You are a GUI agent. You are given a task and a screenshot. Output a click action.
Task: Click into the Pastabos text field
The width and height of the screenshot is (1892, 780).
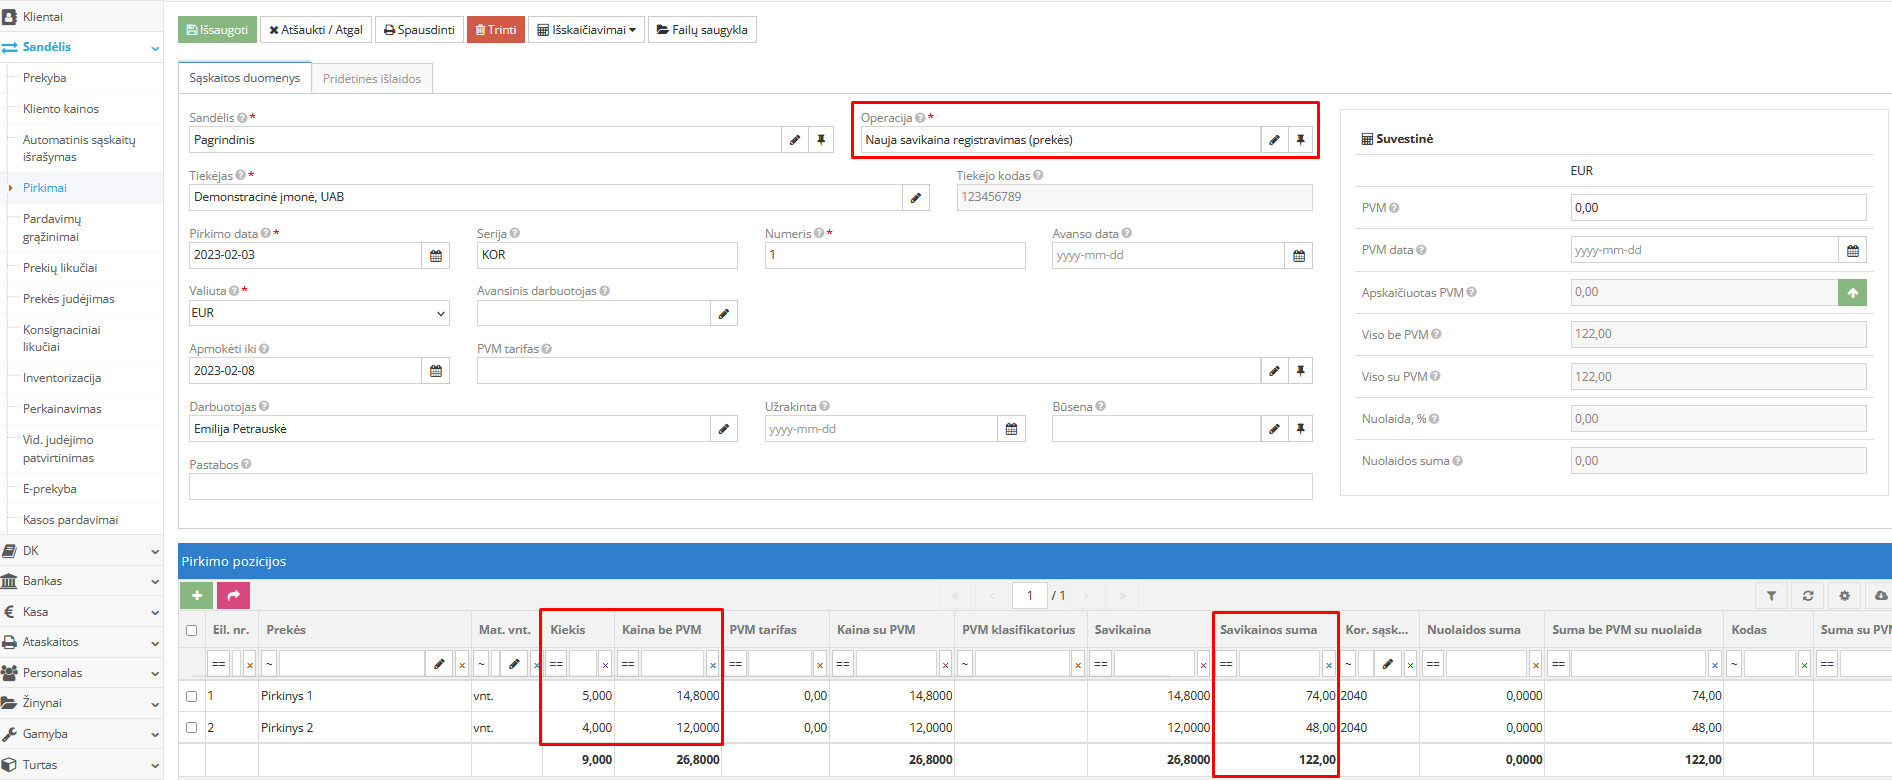pos(750,487)
